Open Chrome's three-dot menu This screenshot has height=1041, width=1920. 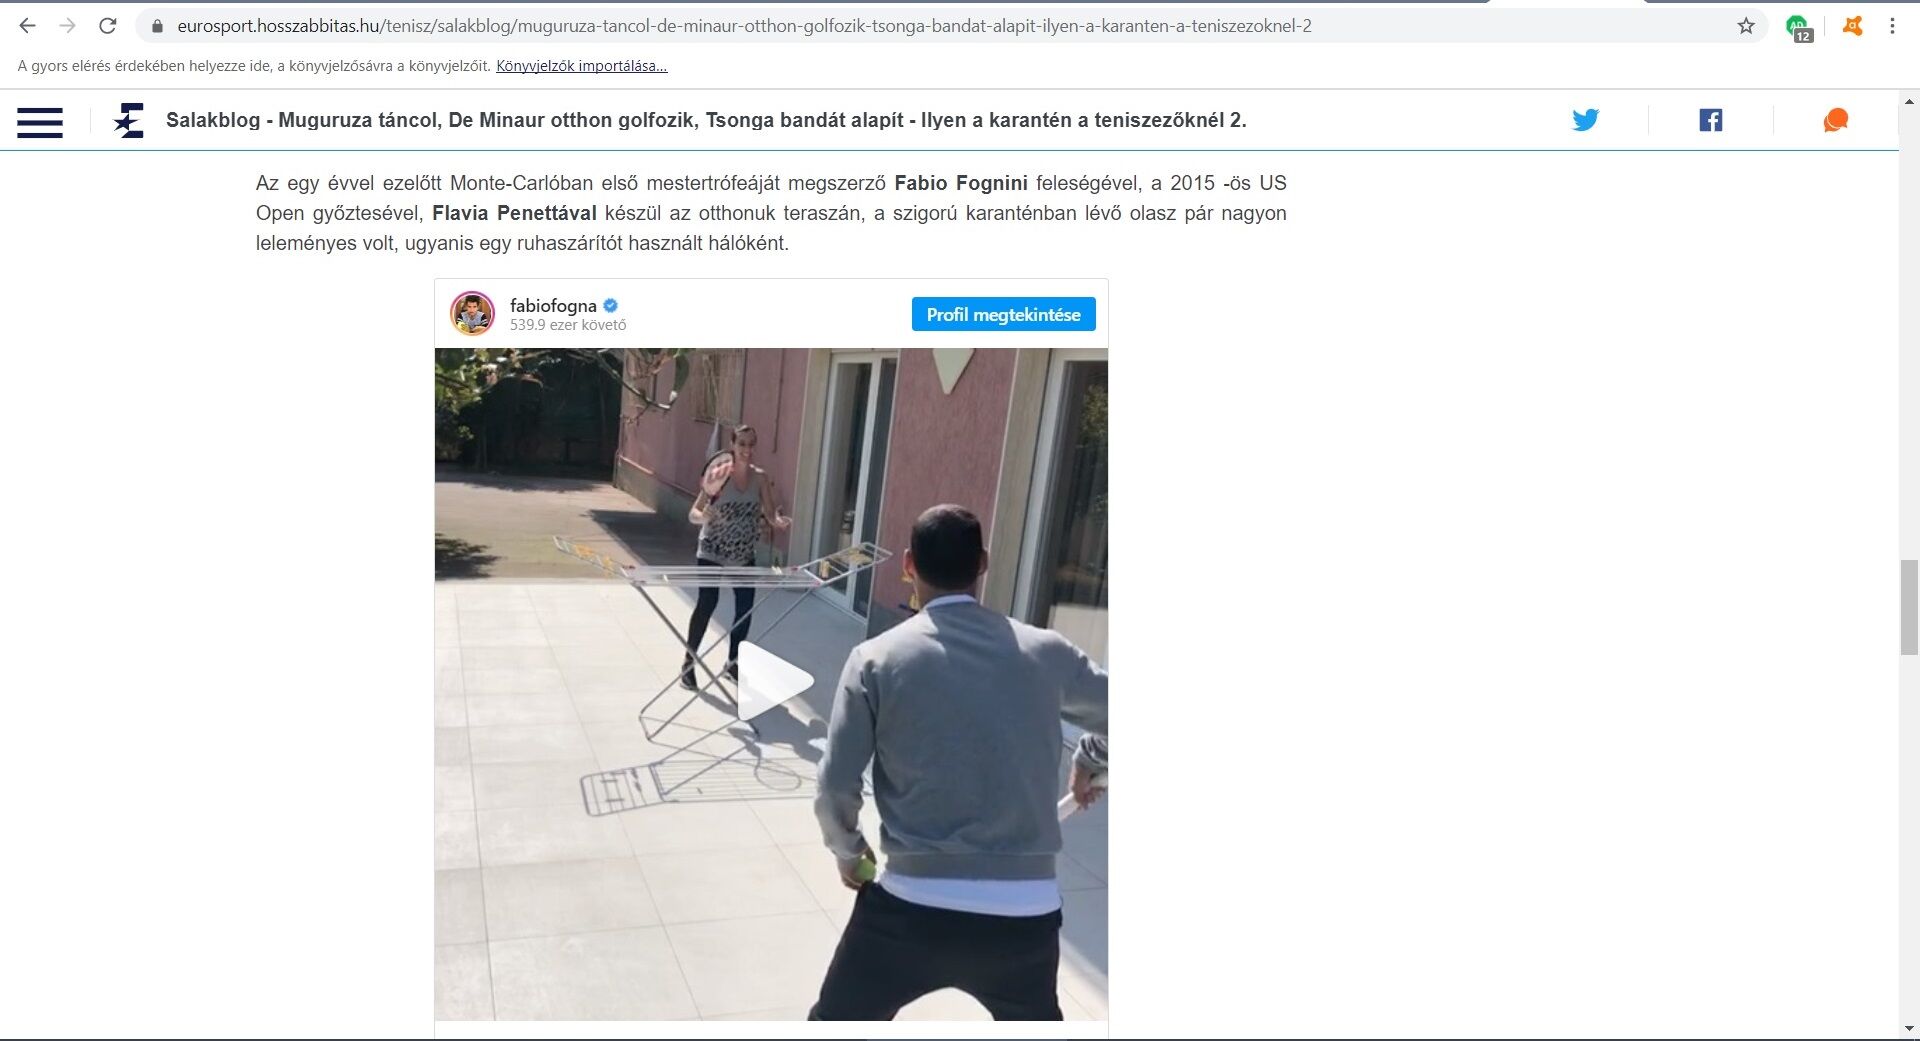click(x=1892, y=26)
